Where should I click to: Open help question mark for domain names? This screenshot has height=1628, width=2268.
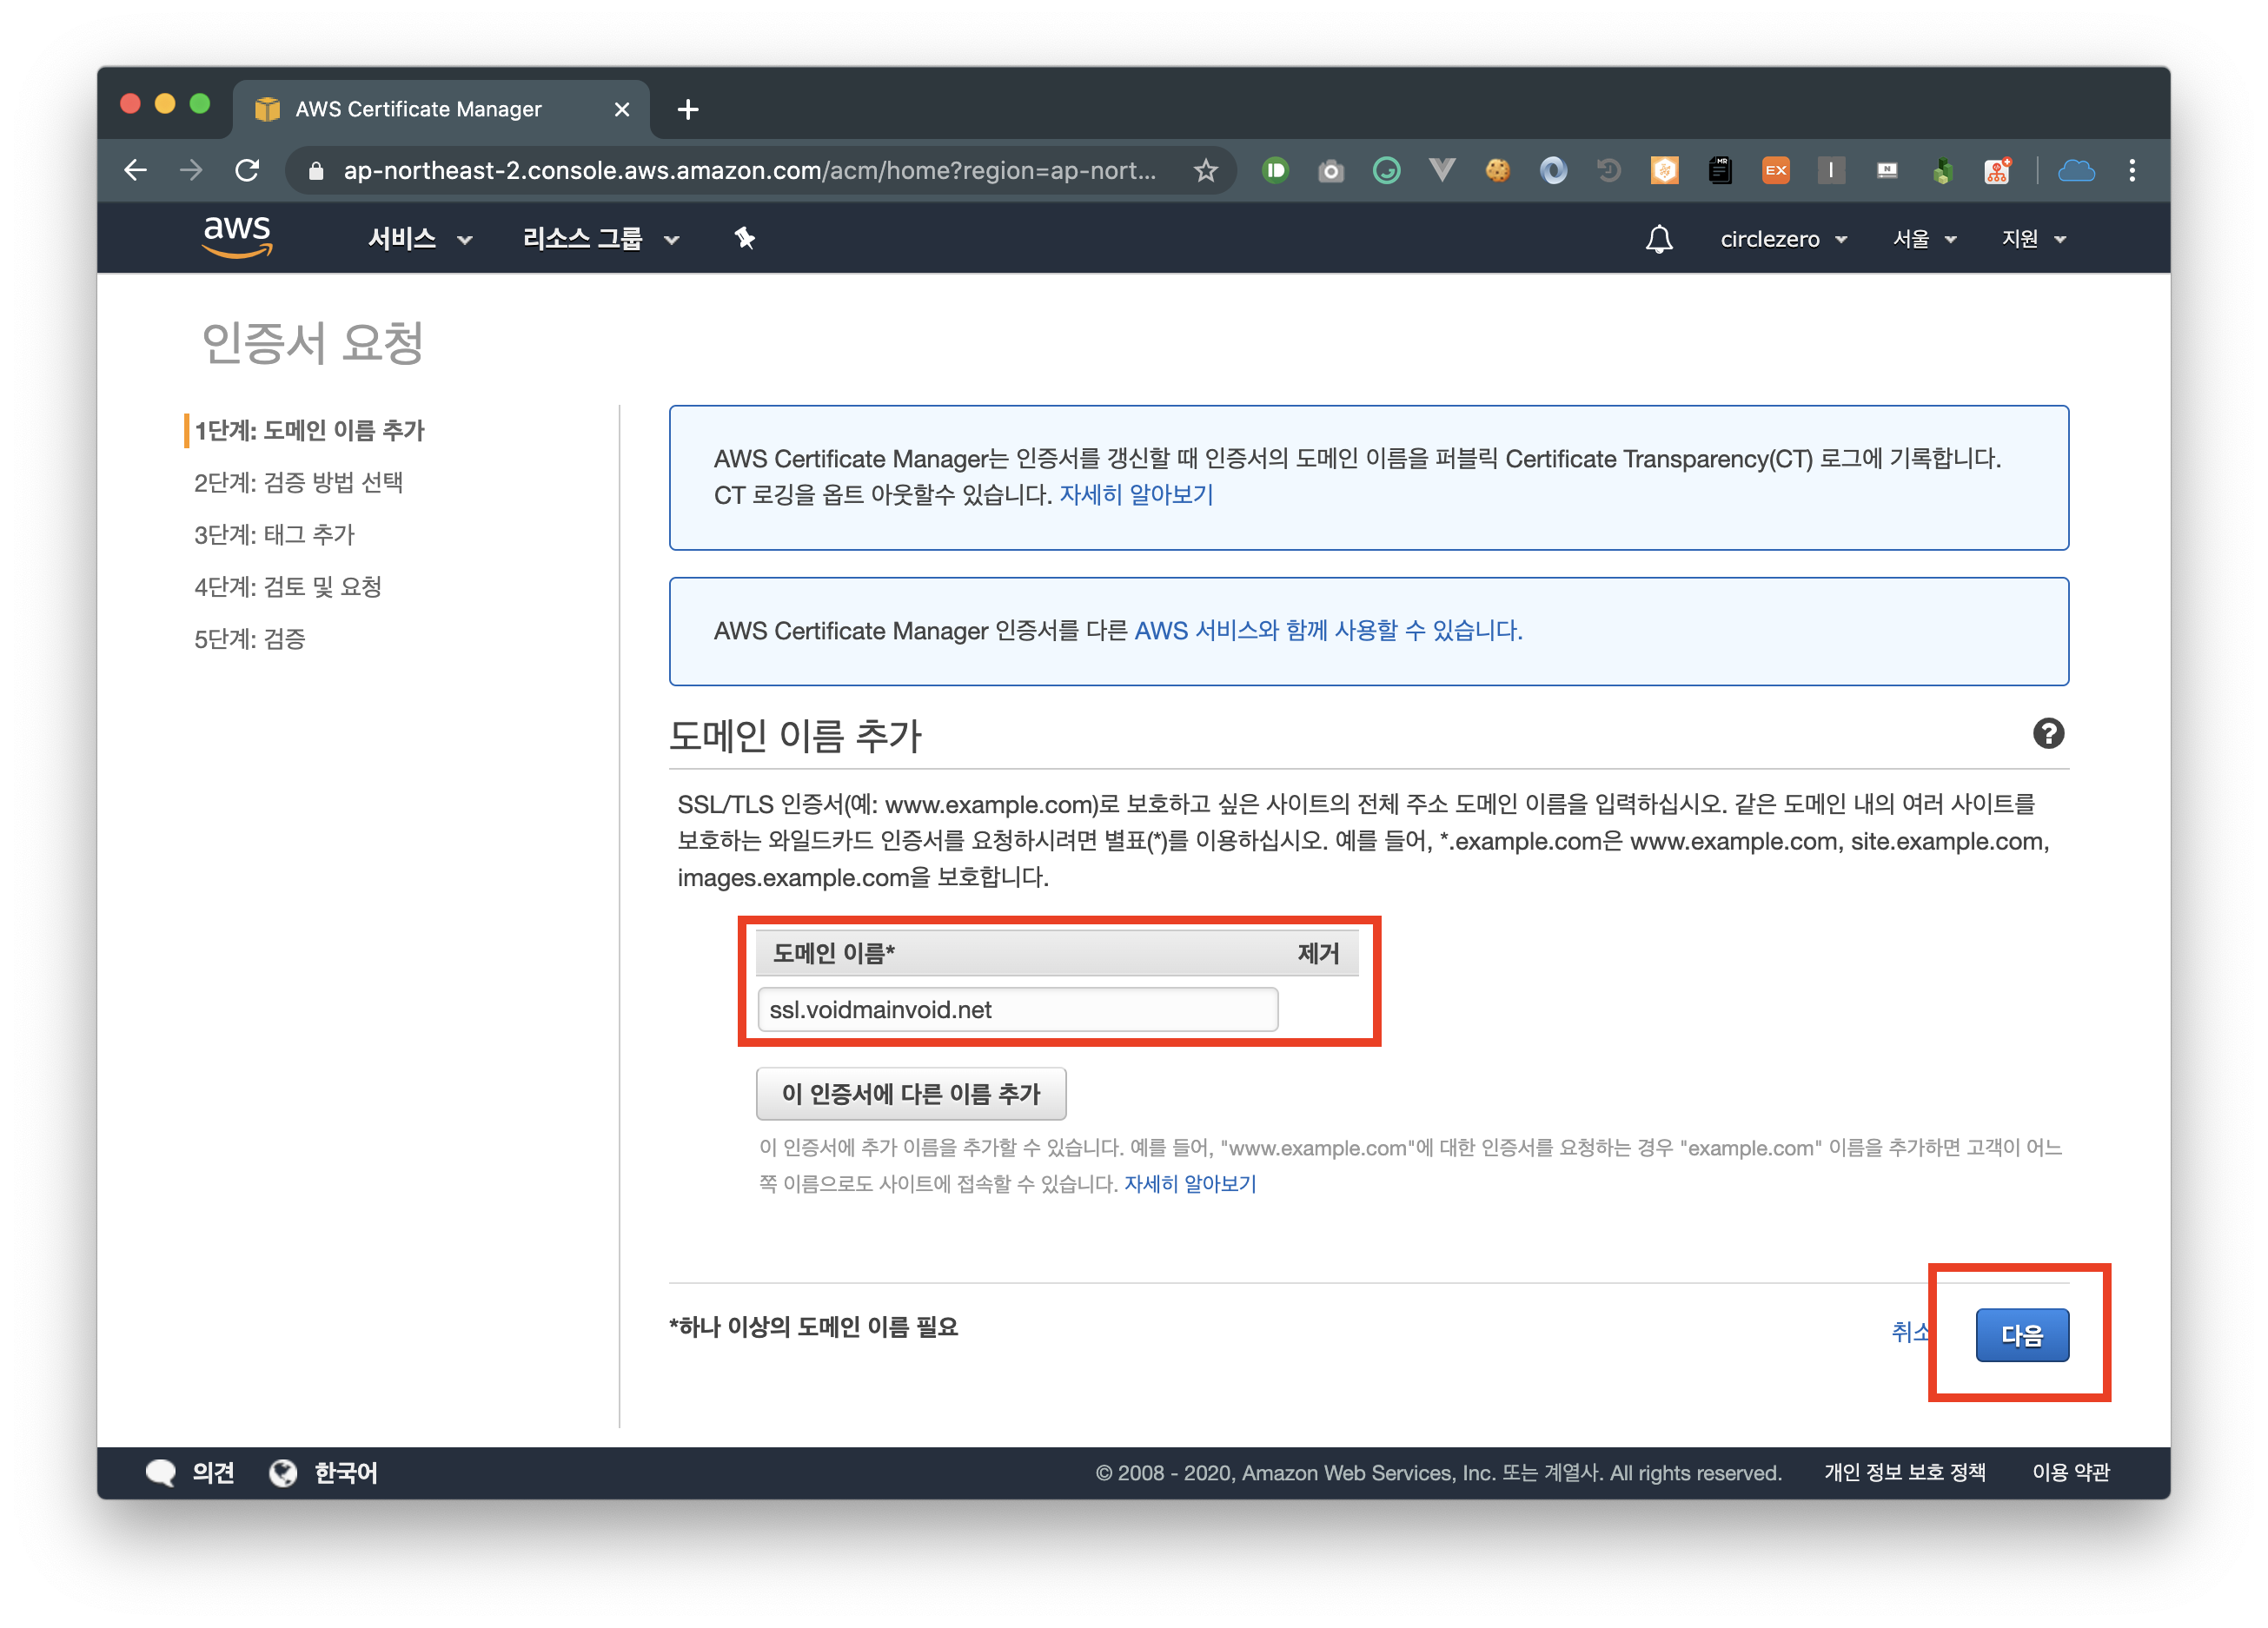(2048, 734)
